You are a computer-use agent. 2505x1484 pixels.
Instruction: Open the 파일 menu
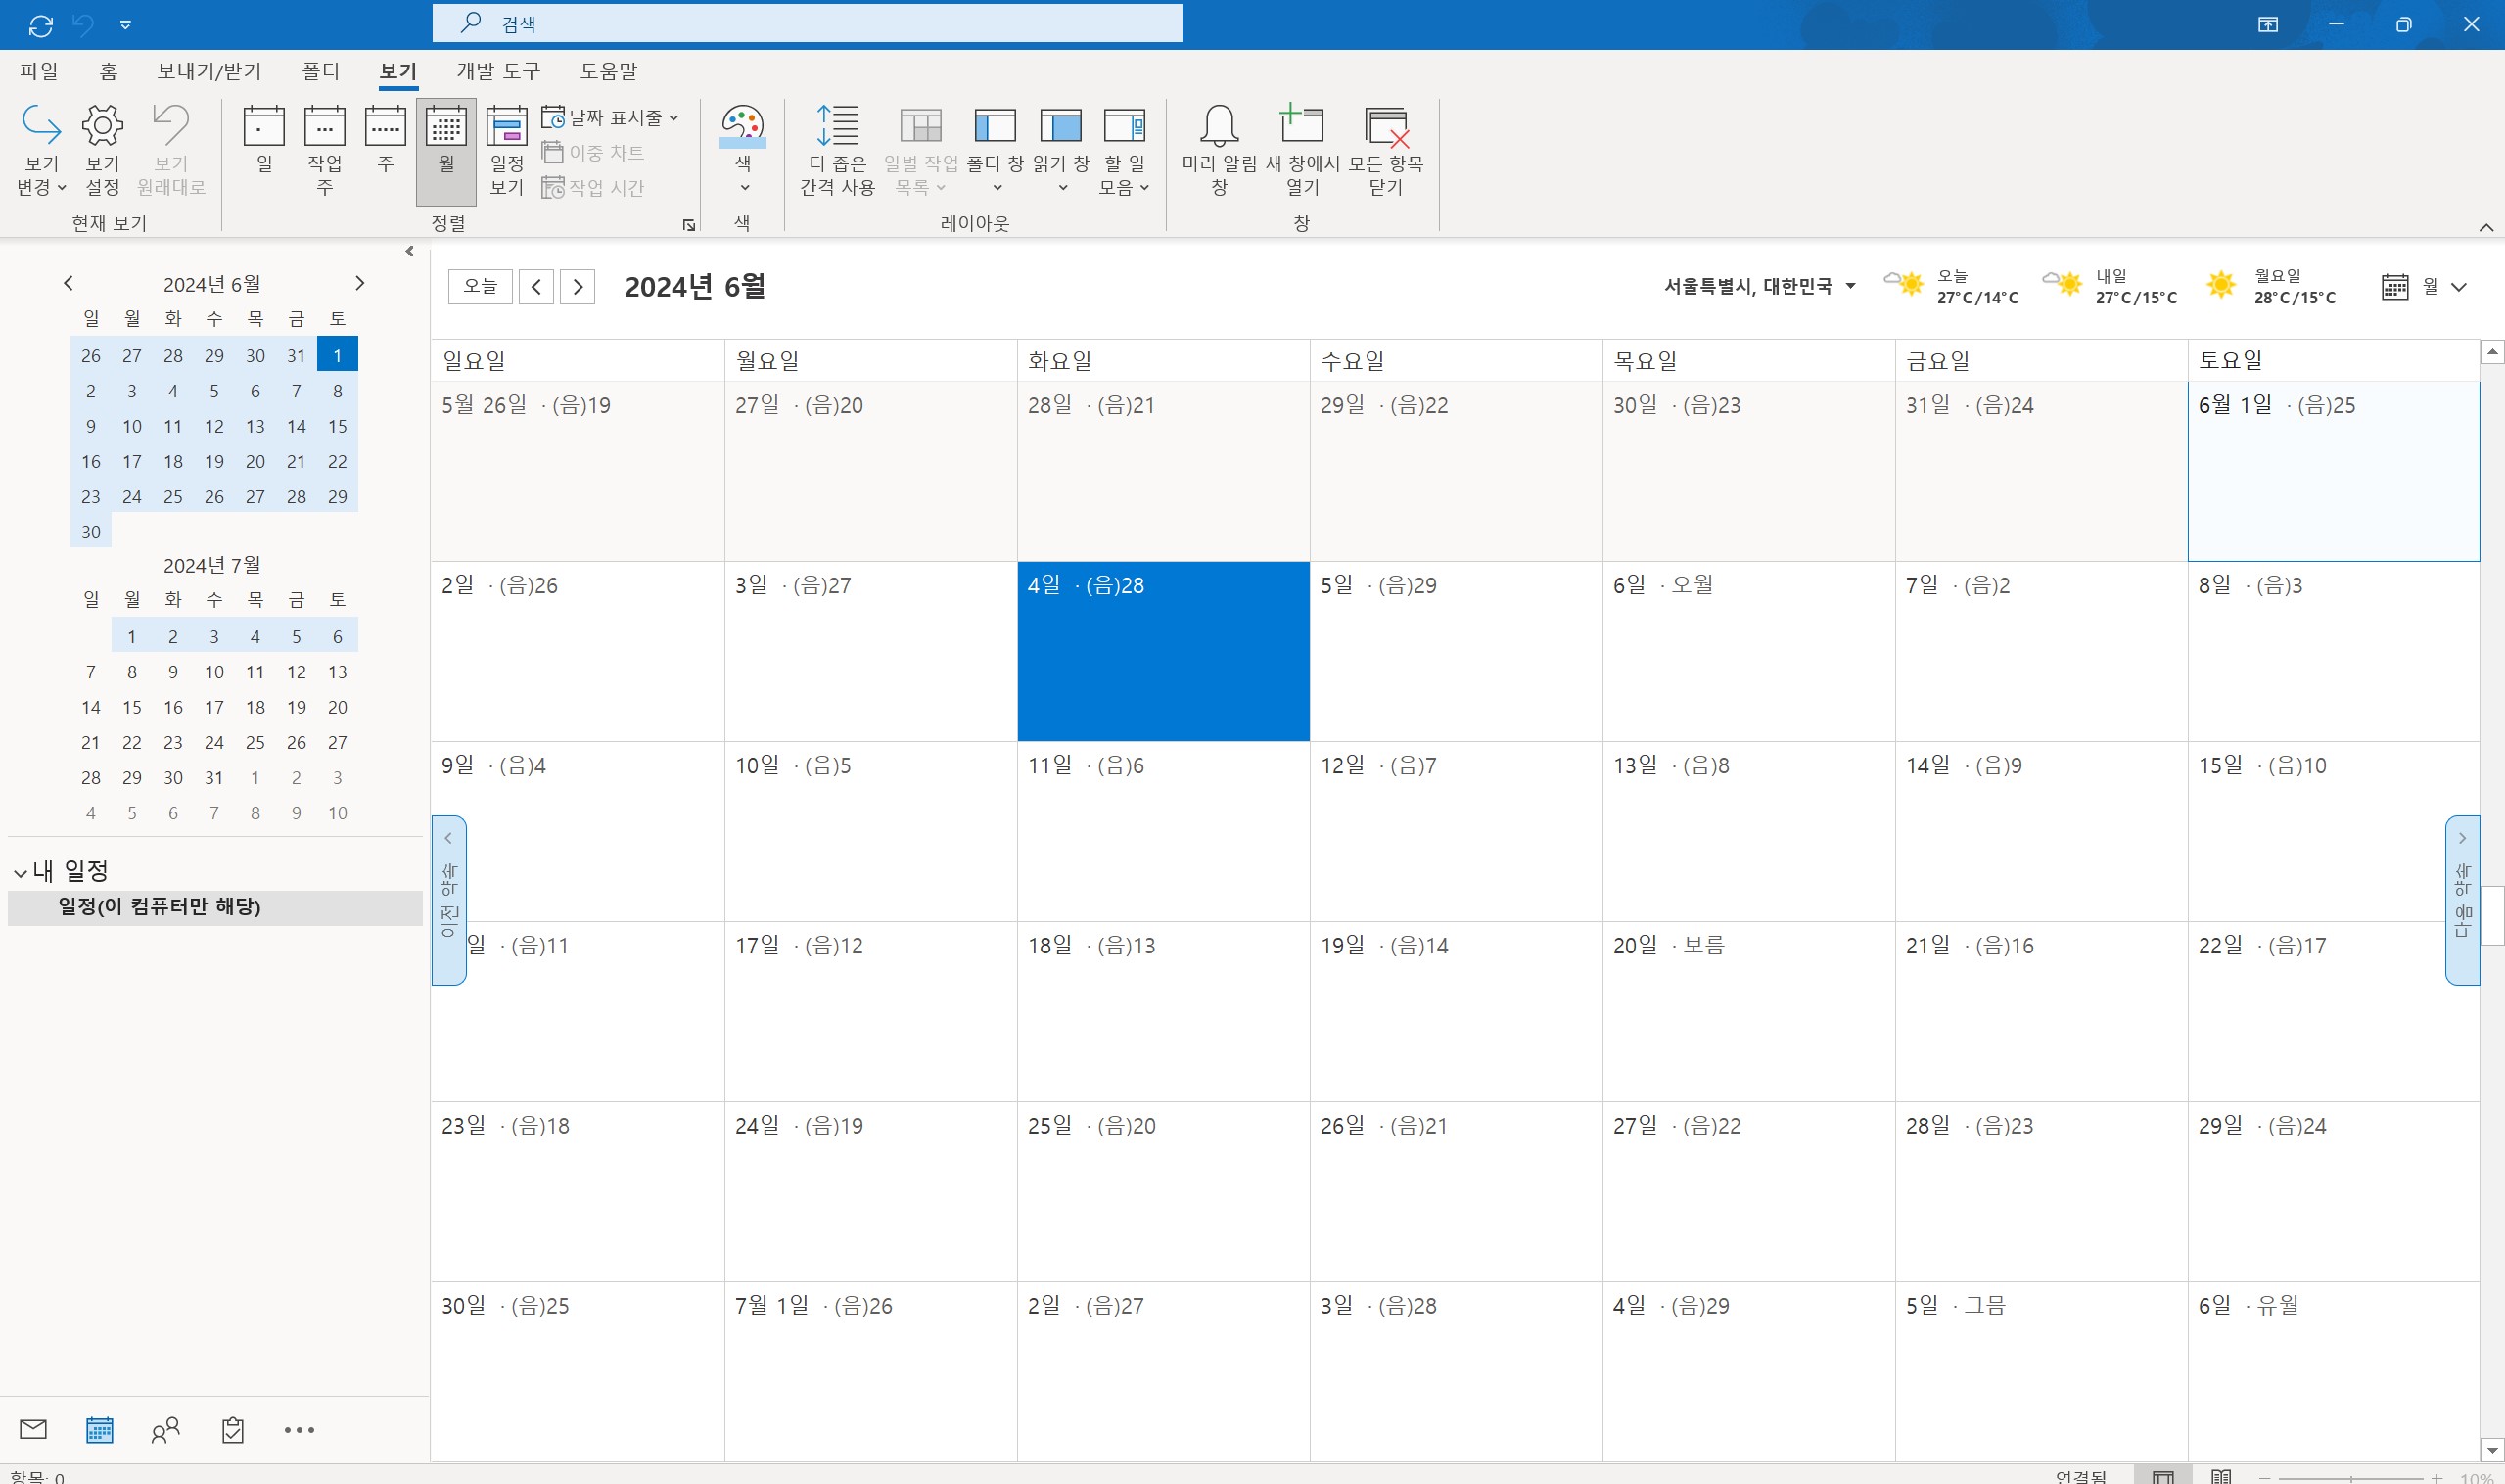[x=39, y=71]
